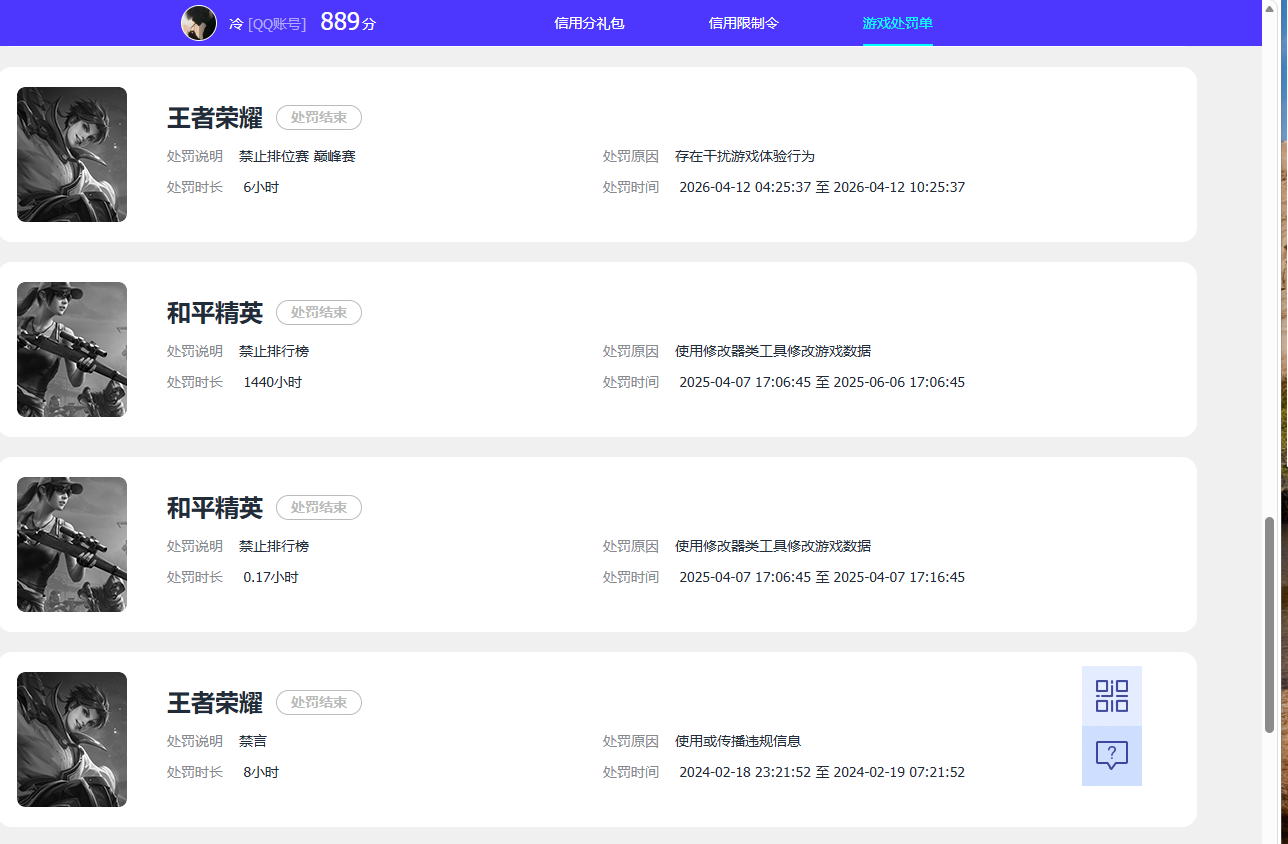Click the 0.17小时 penalty duration
The image size is (1288, 844).
[271, 577]
